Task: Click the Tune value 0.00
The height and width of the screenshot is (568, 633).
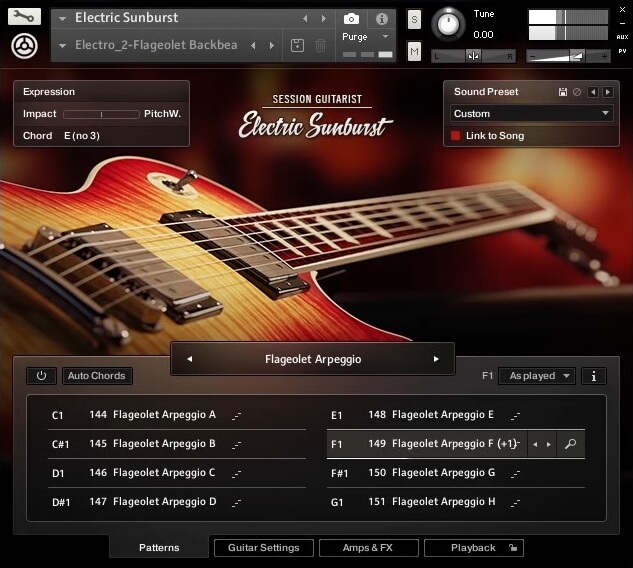Action: (483, 35)
